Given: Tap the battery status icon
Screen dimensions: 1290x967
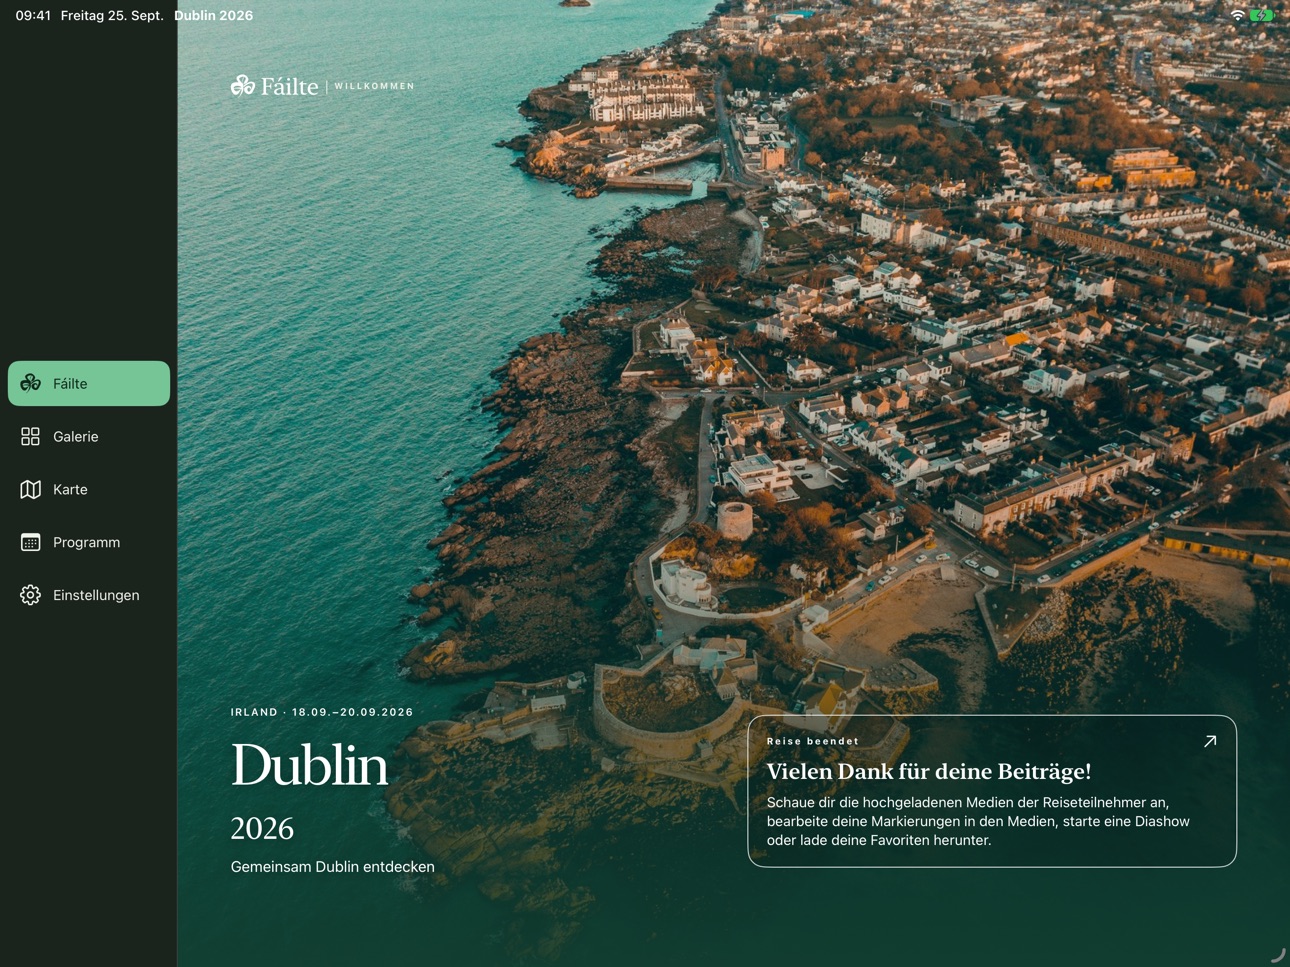Looking at the screenshot, I should coord(1262,15).
